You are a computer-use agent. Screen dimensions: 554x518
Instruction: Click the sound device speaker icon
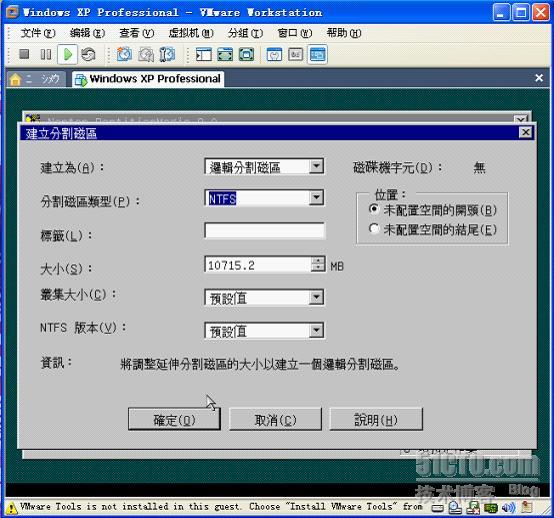point(509,508)
